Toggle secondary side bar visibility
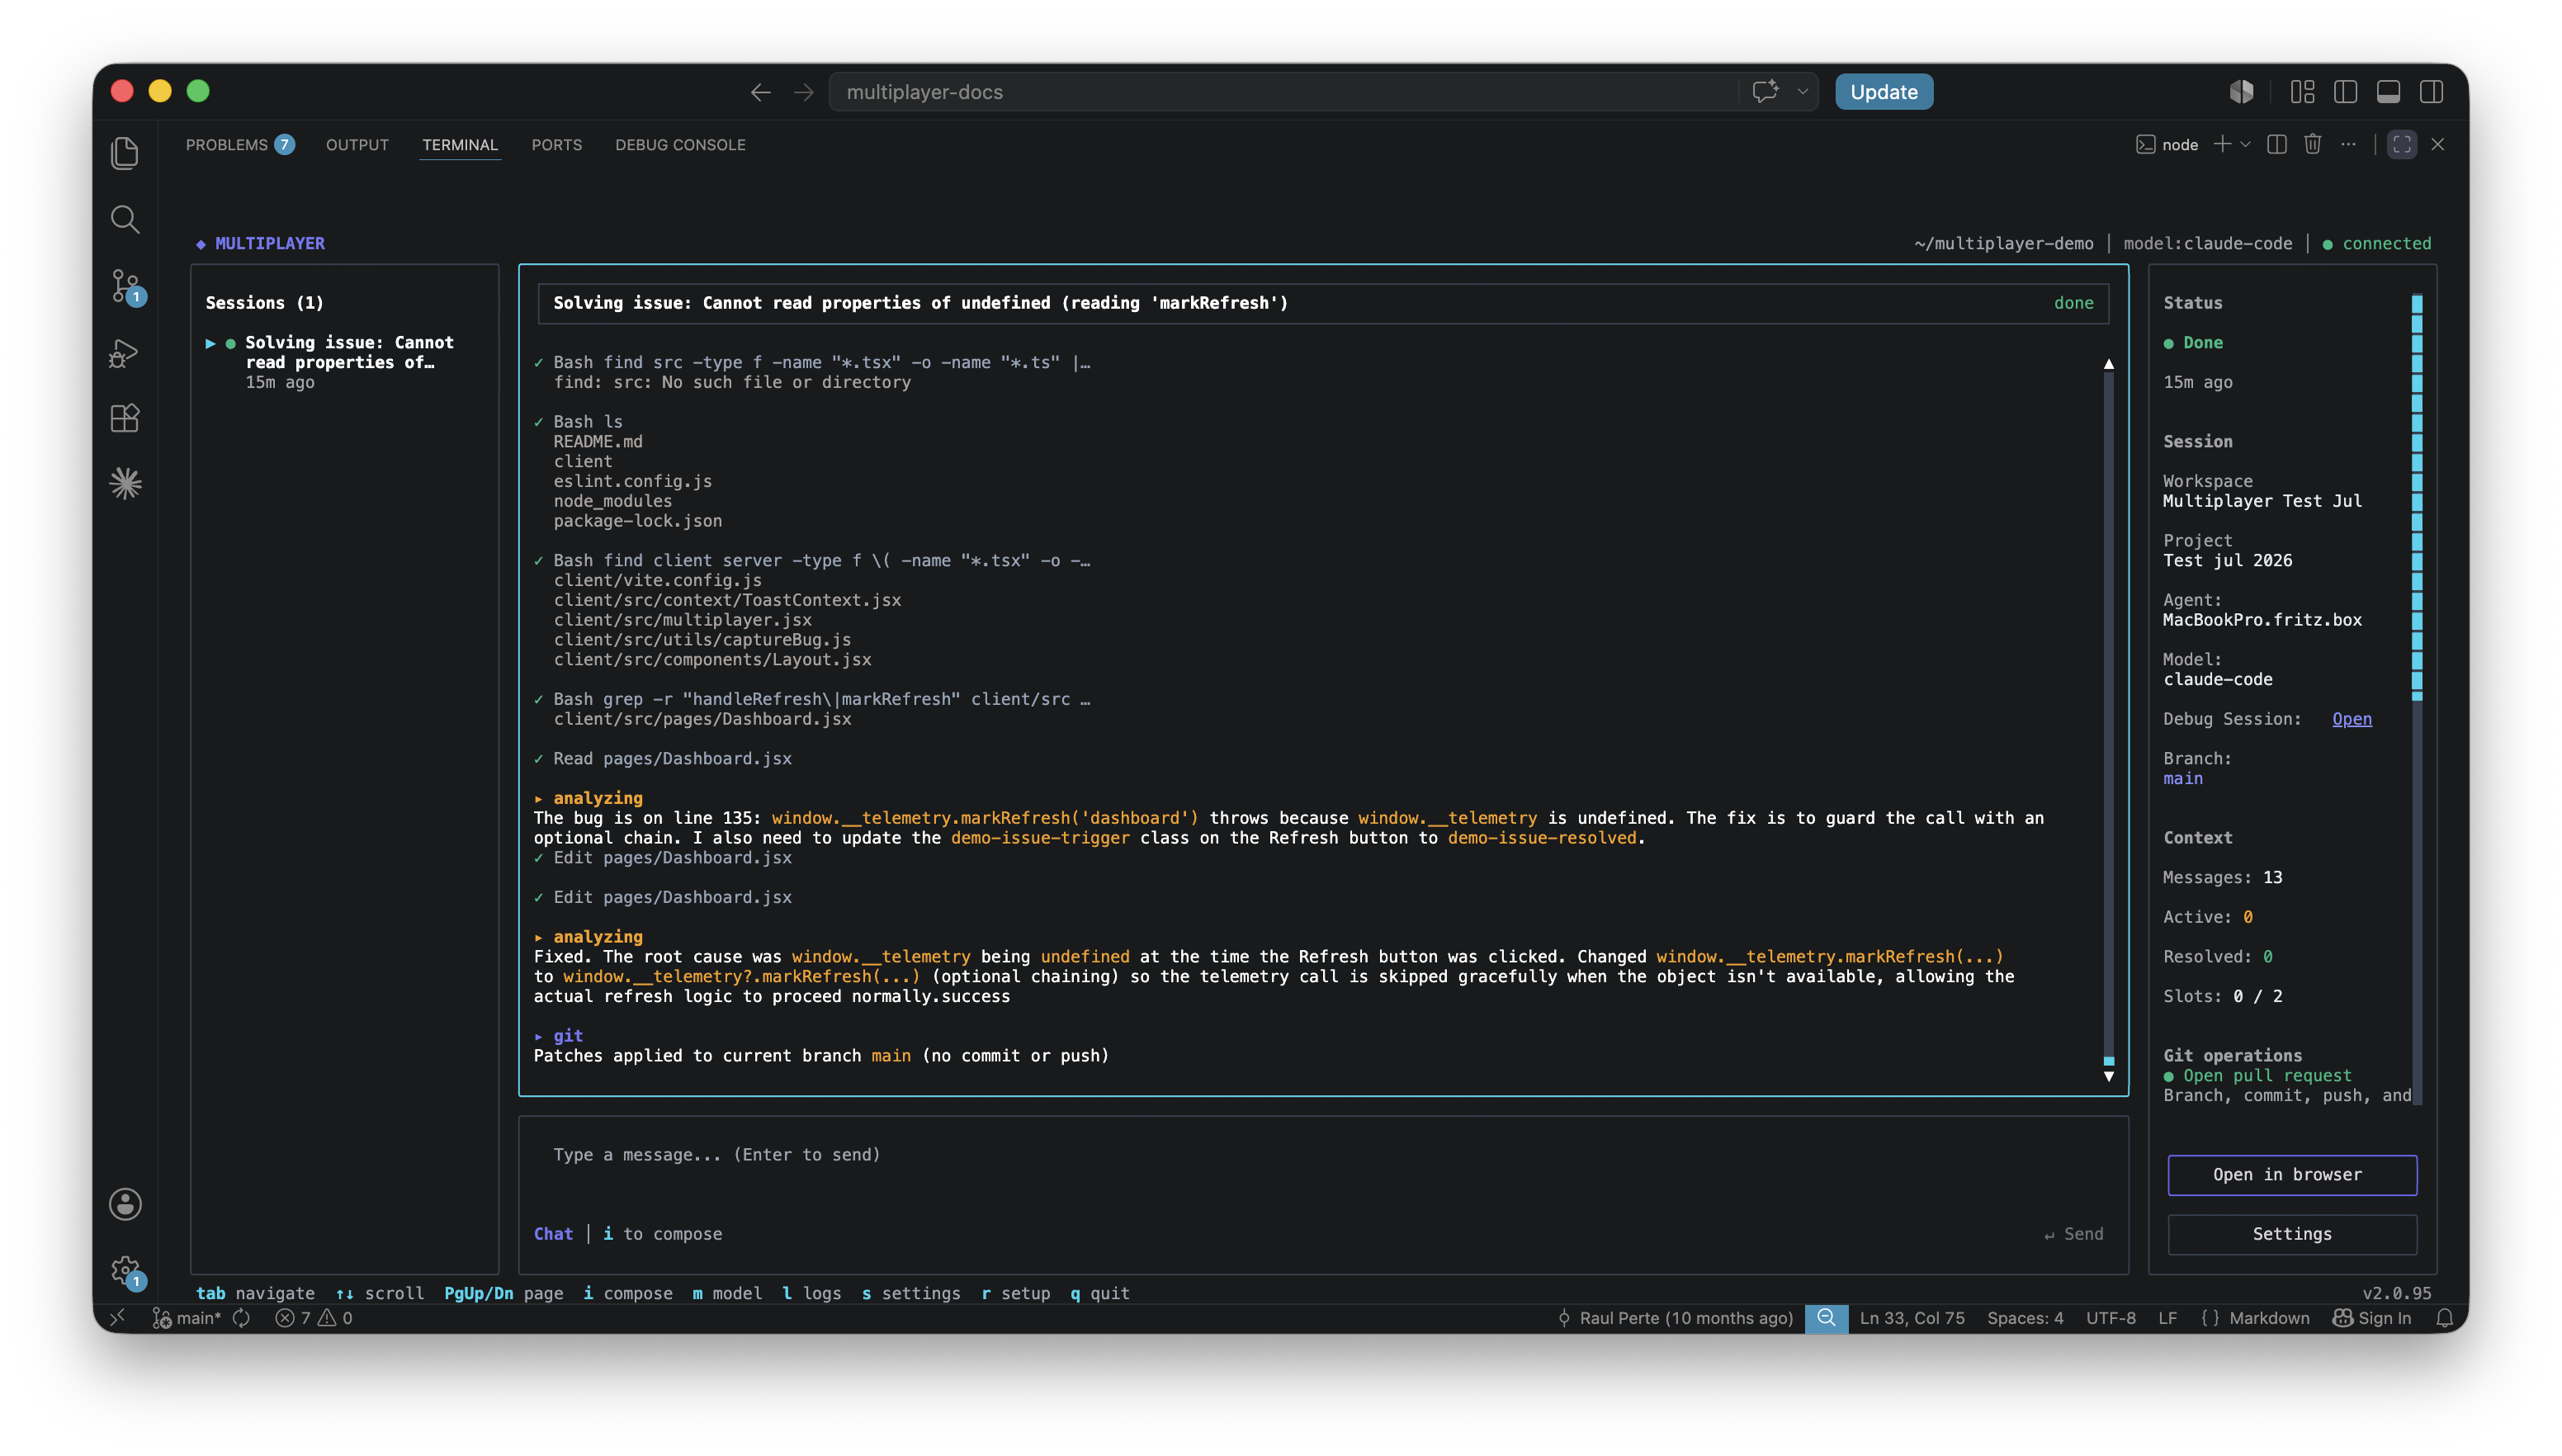The height and width of the screenshot is (1456, 2562). point(2432,92)
